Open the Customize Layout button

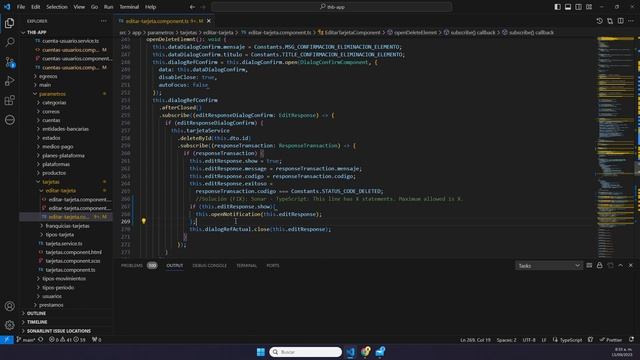click(589, 7)
